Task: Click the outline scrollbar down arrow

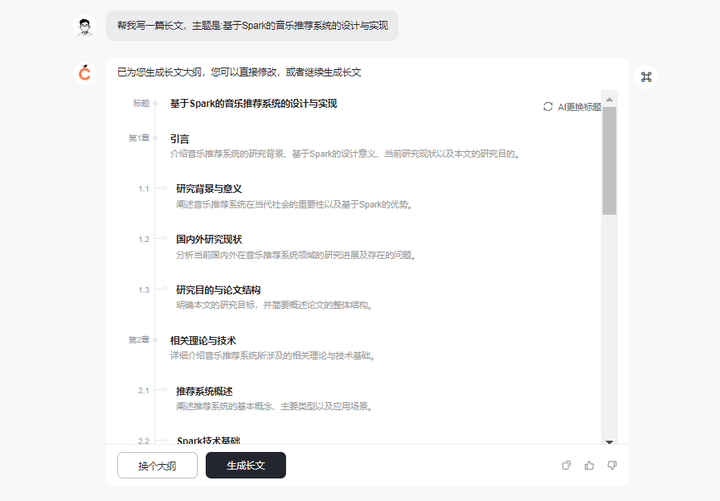Action: [609, 442]
